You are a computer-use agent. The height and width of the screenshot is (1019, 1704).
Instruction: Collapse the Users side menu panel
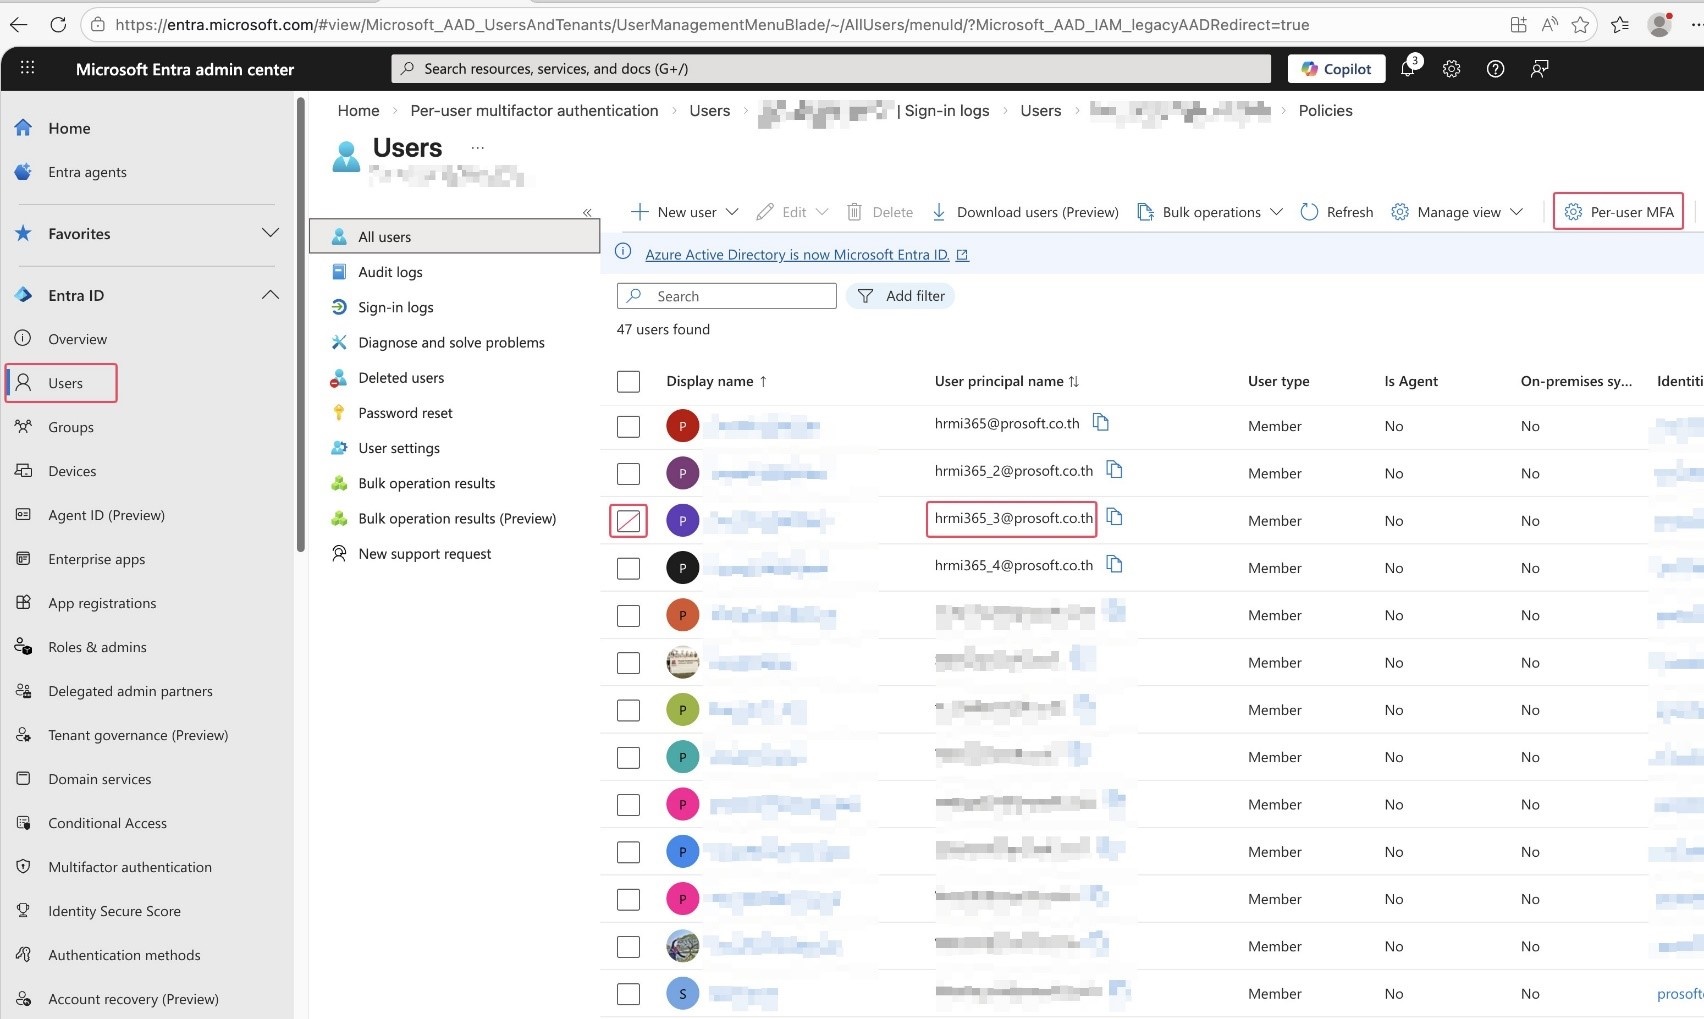(x=587, y=212)
